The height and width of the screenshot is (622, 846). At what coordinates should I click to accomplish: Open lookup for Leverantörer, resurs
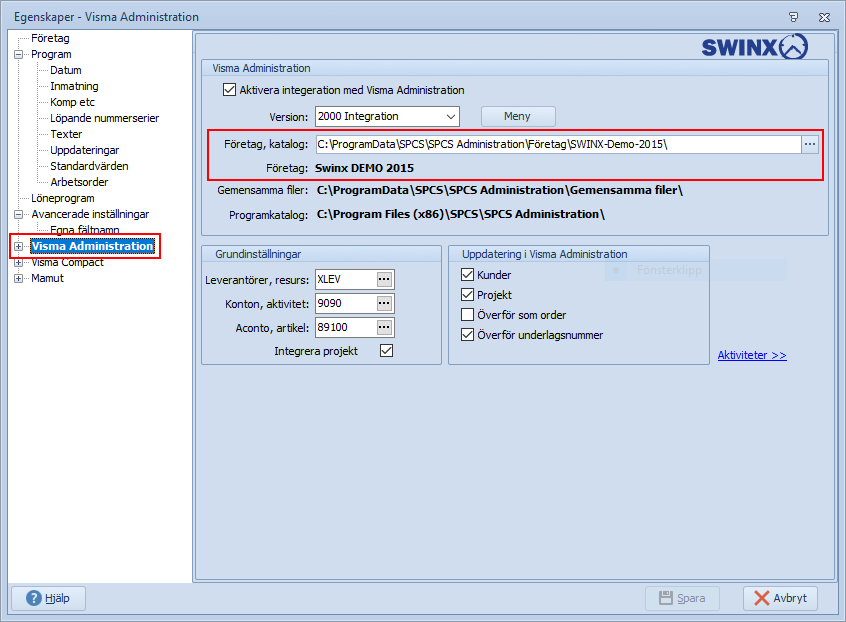pyautogui.click(x=384, y=279)
